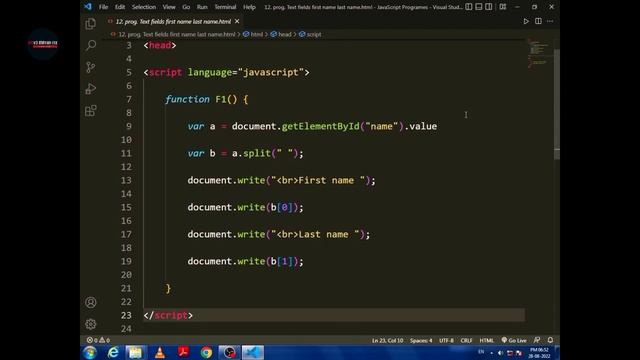Click the closing </script> tag on line 23
Image resolution: width=640 pixels, height=360 pixels.
coord(168,316)
